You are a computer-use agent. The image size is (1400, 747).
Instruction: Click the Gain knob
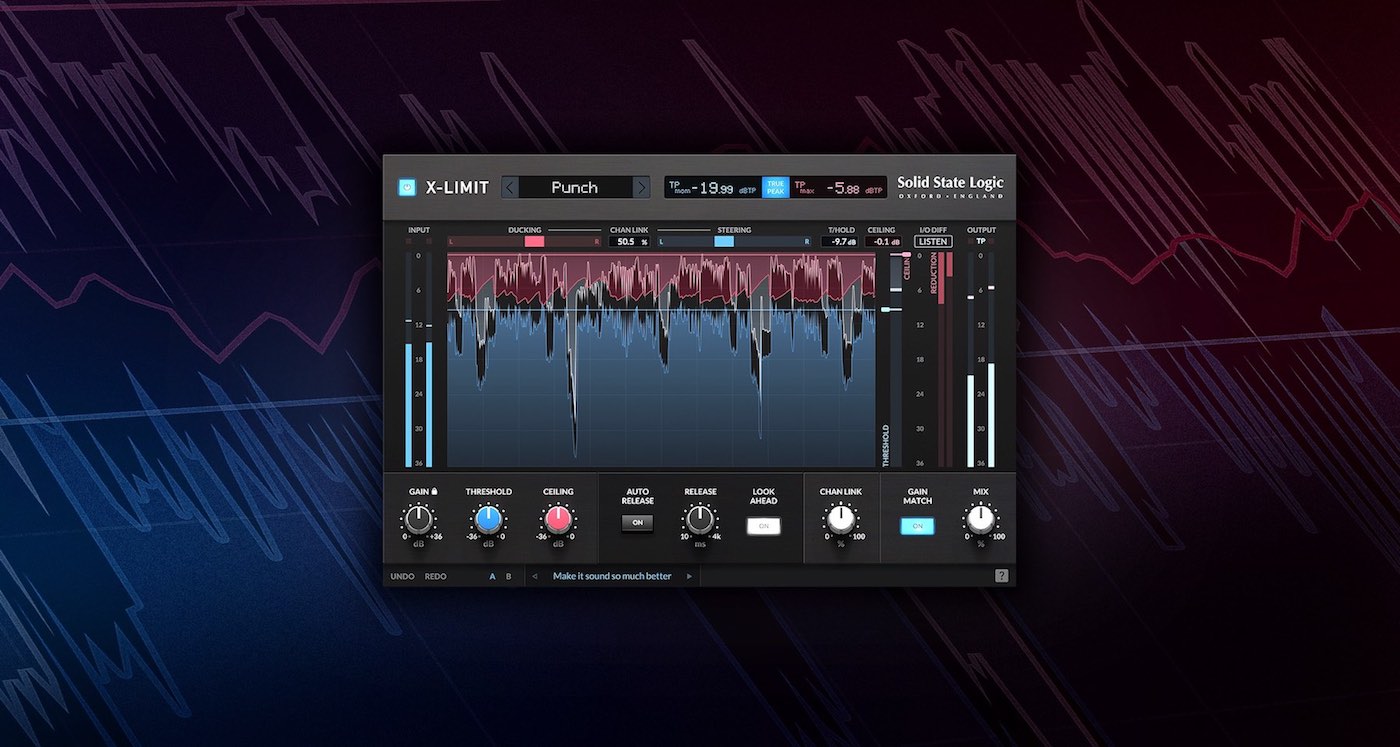pyautogui.click(x=418, y=519)
